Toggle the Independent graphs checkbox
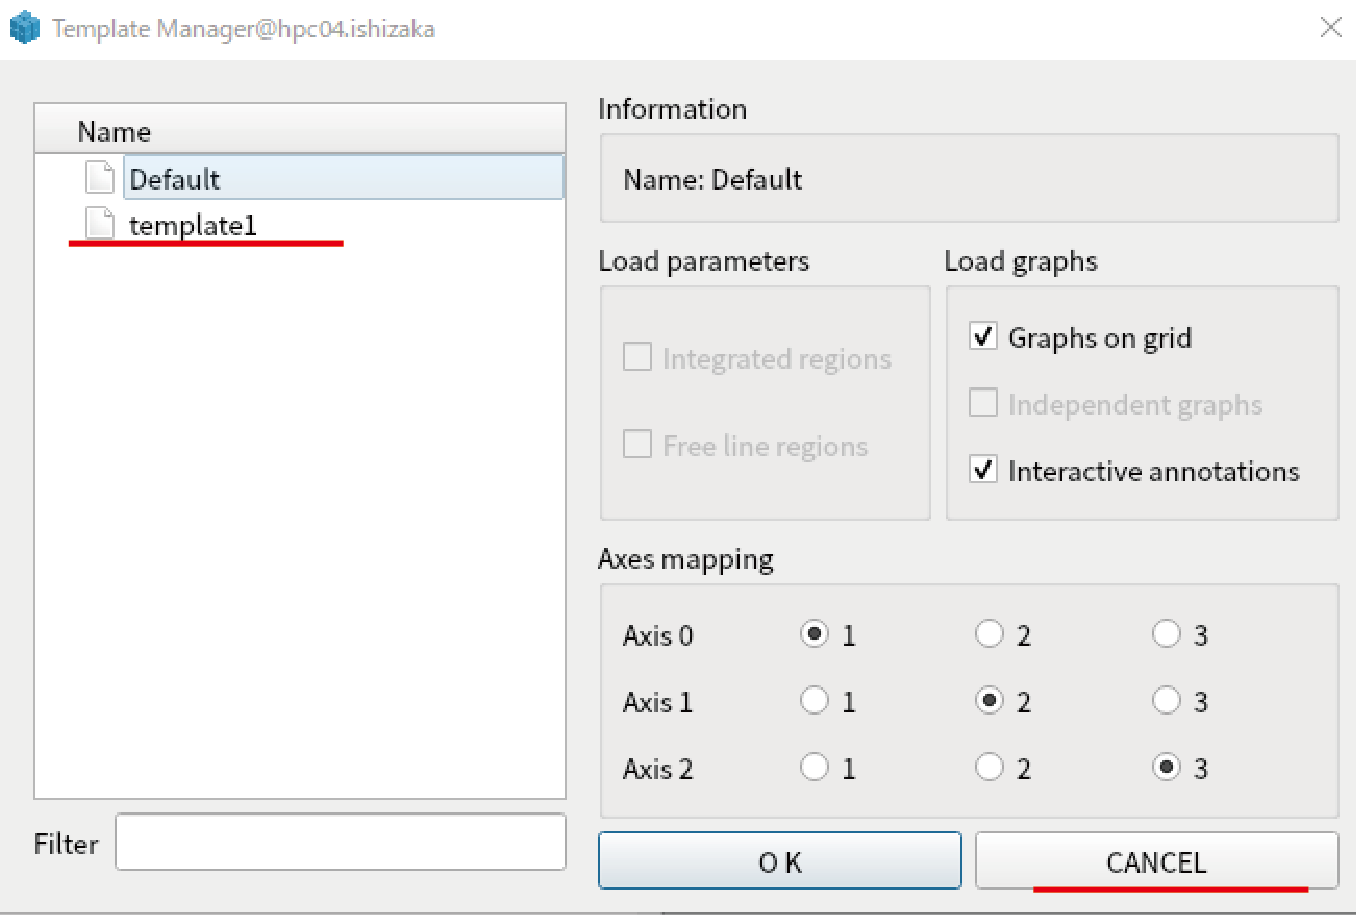The height and width of the screenshot is (915, 1356). click(983, 403)
